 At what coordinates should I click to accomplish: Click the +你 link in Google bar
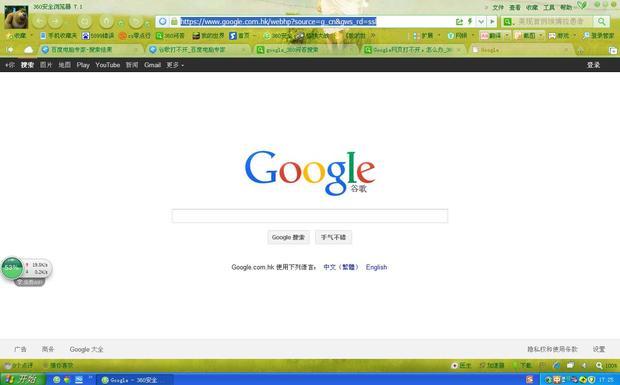tap(10, 65)
